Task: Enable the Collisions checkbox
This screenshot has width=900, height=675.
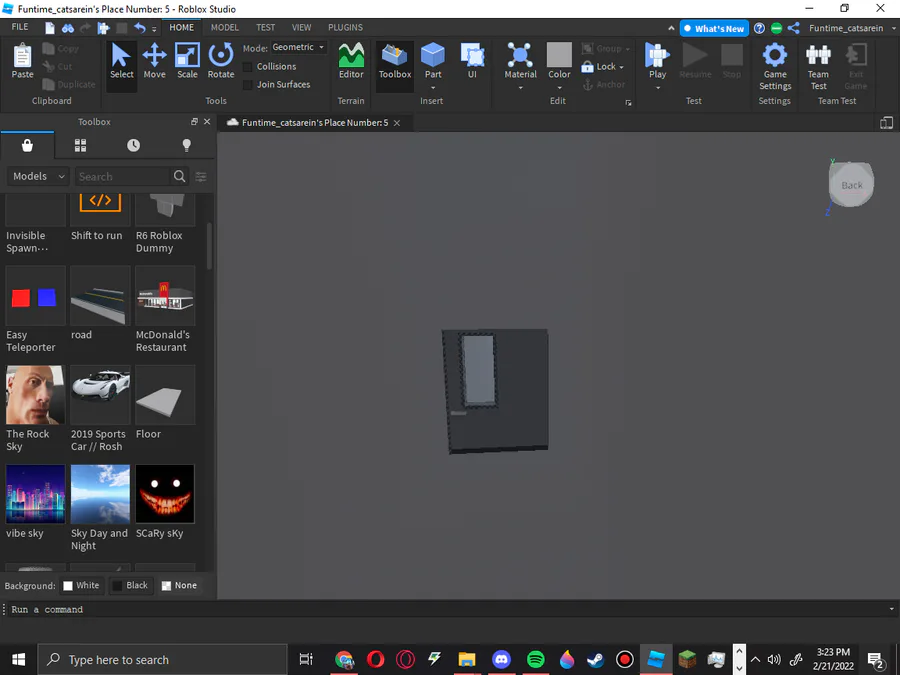Action: coord(248,67)
